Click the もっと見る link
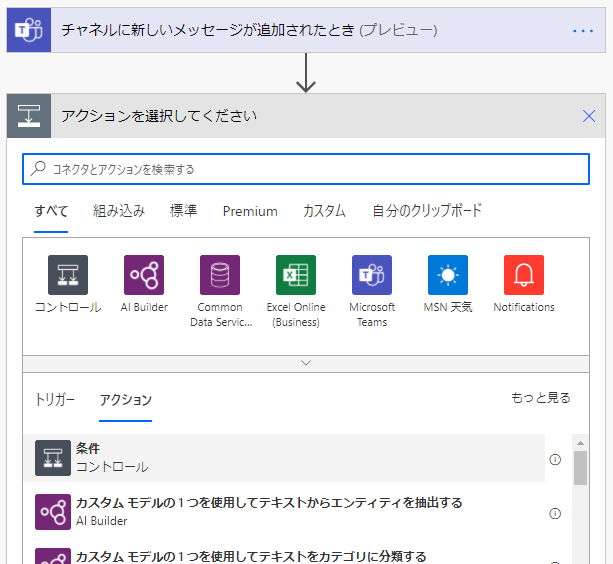 coord(541,398)
